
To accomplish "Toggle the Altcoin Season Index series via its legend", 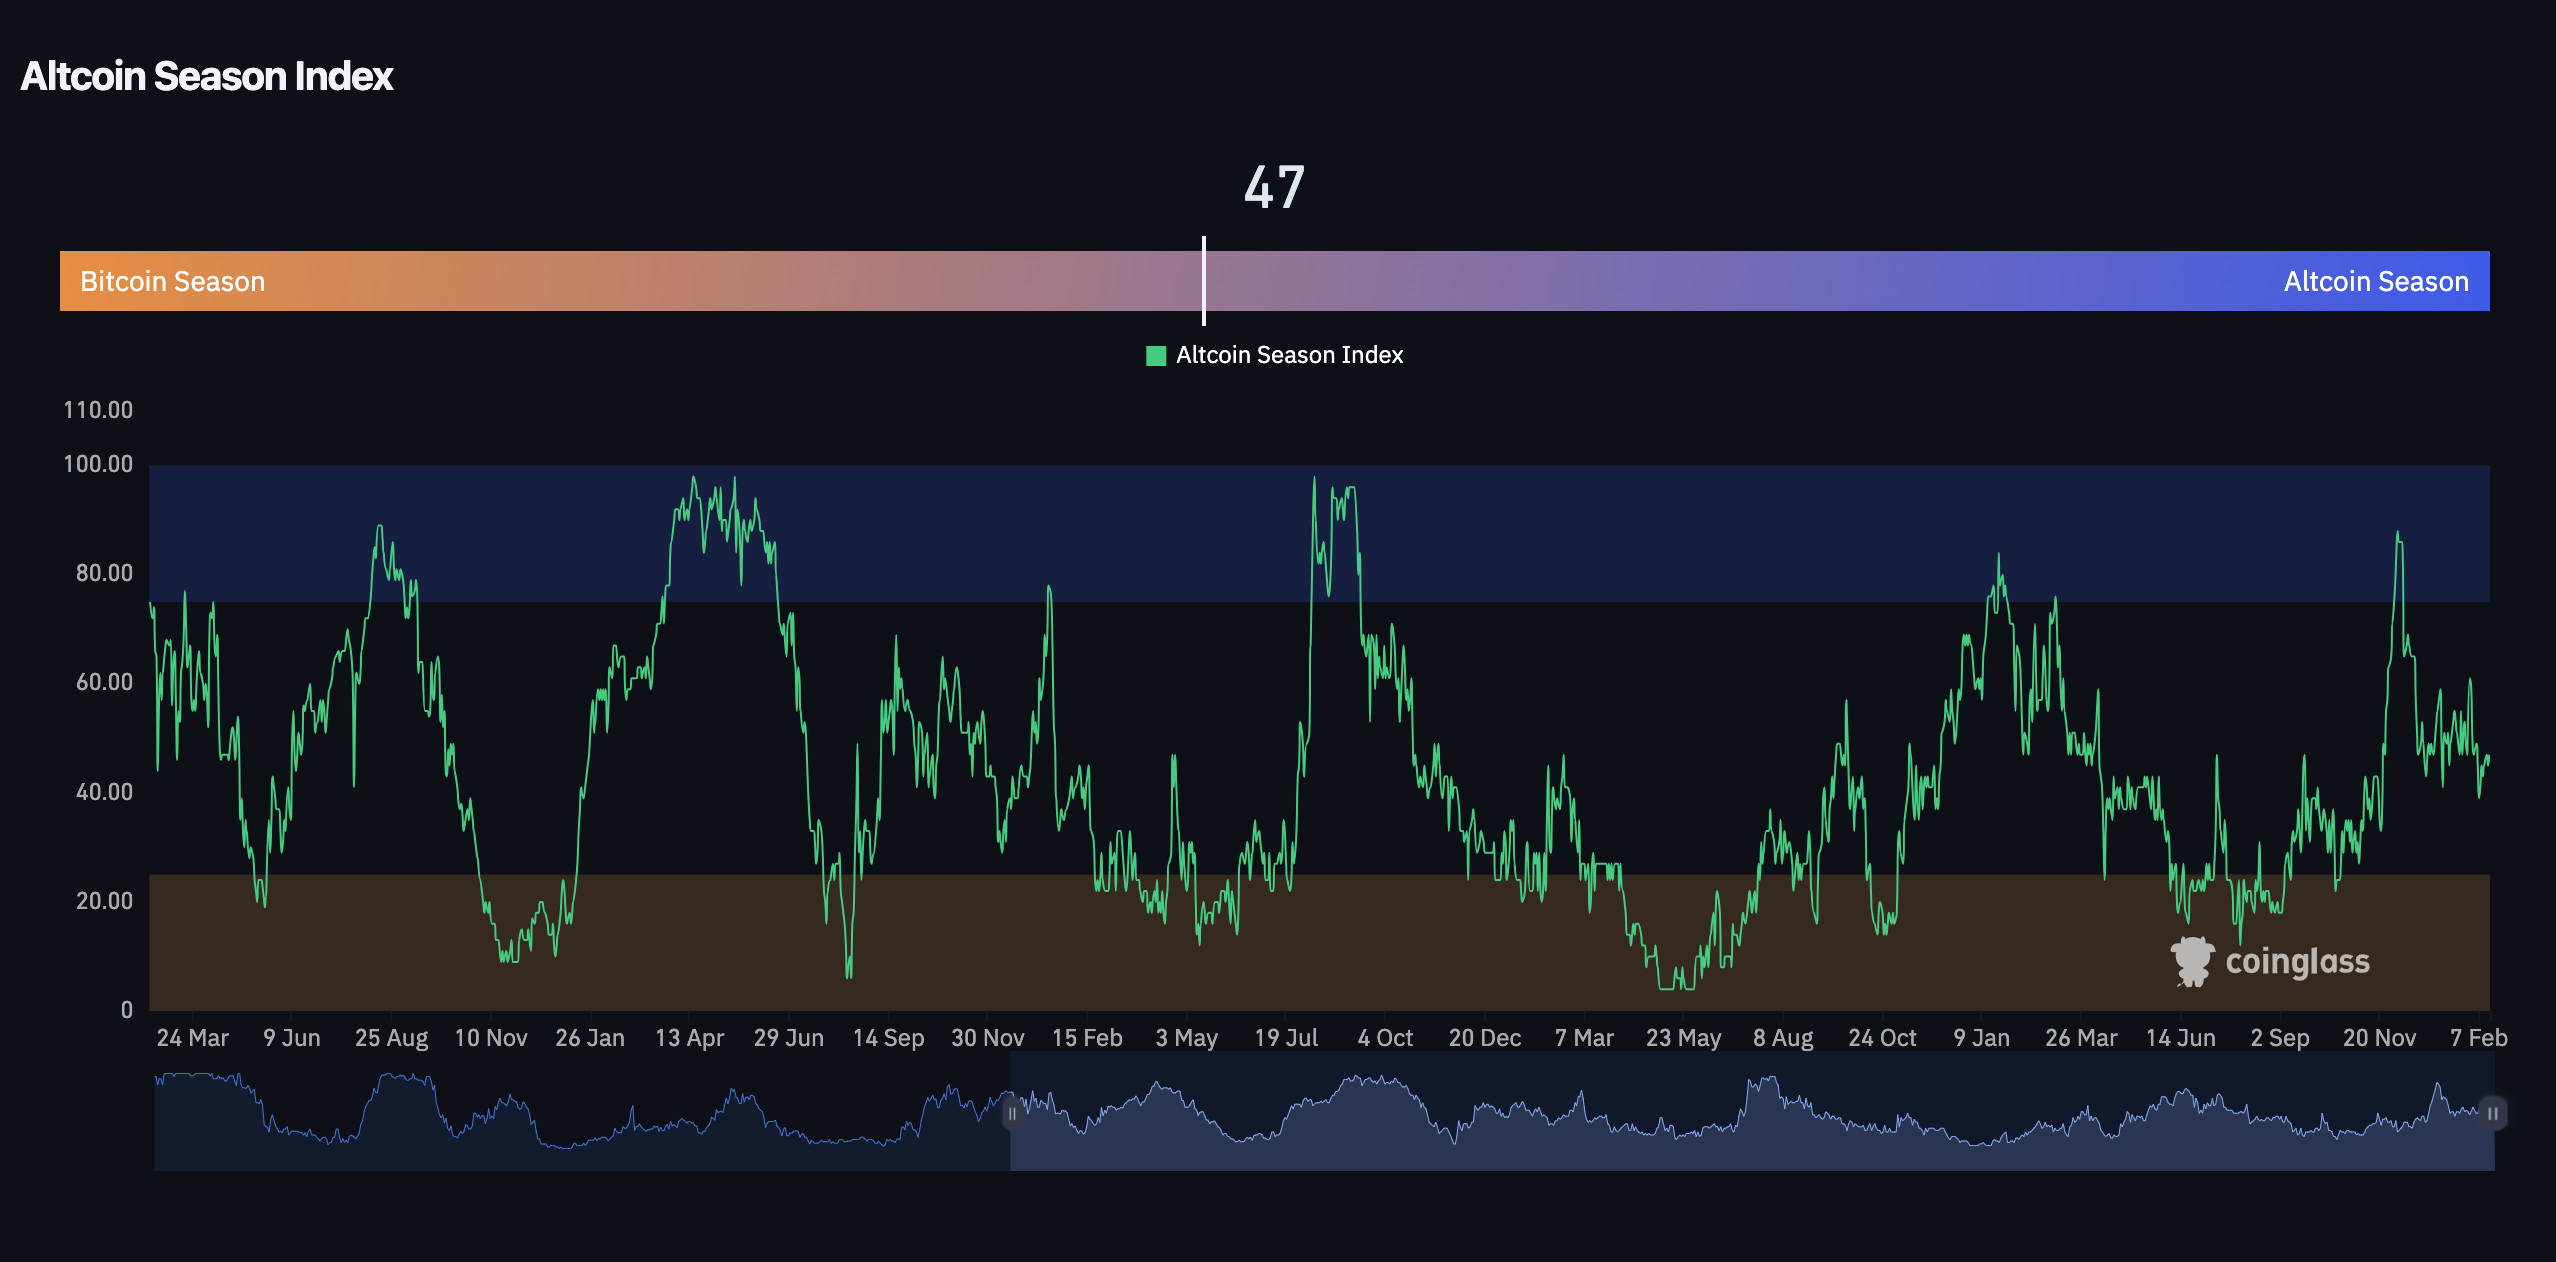I will click(1290, 354).
